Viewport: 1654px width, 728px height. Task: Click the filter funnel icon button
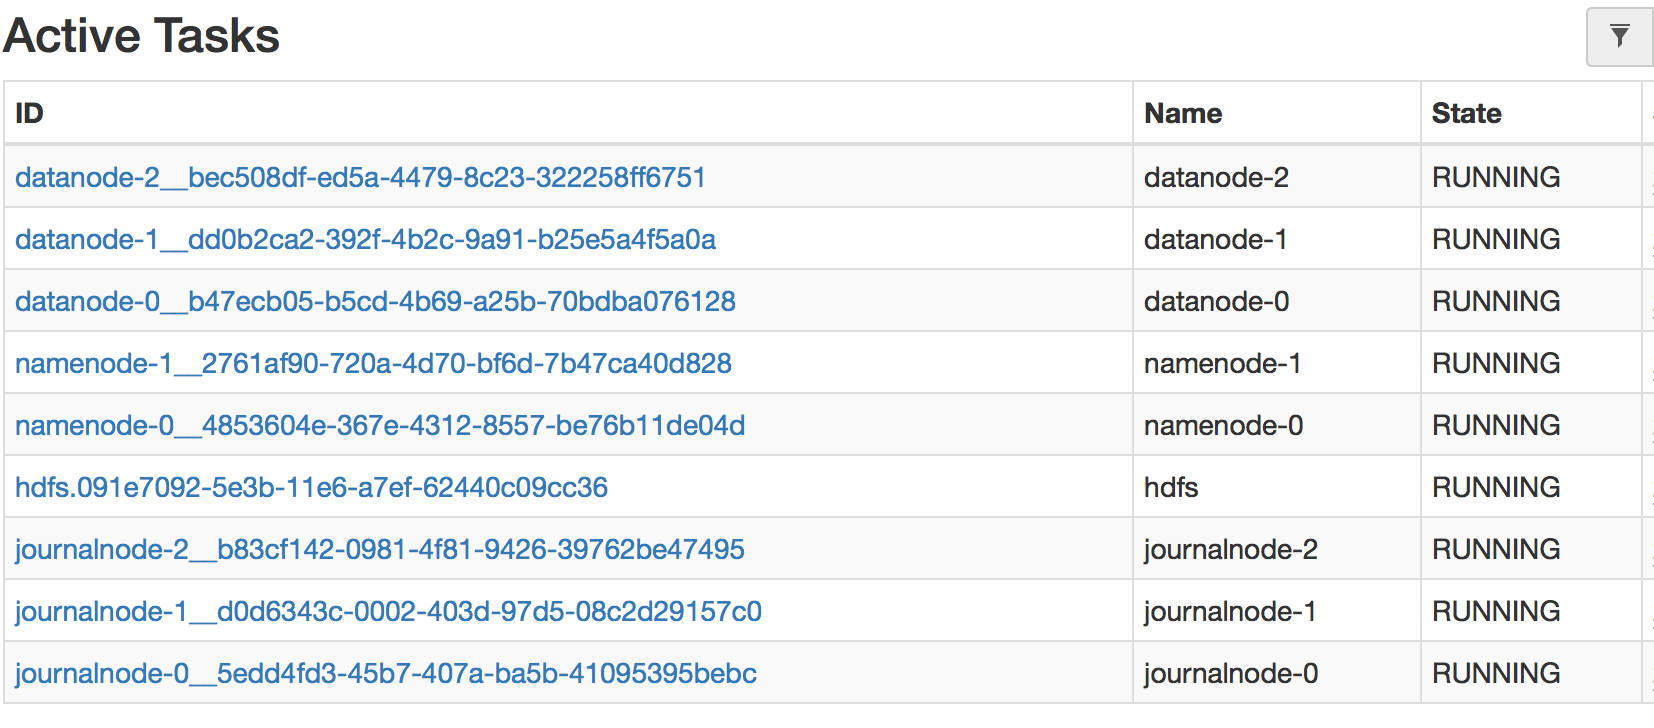pyautogui.click(x=1619, y=37)
